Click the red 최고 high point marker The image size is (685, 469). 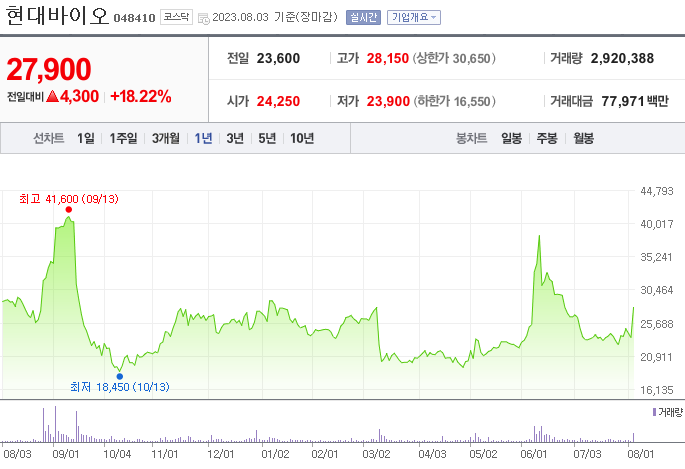(69, 210)
